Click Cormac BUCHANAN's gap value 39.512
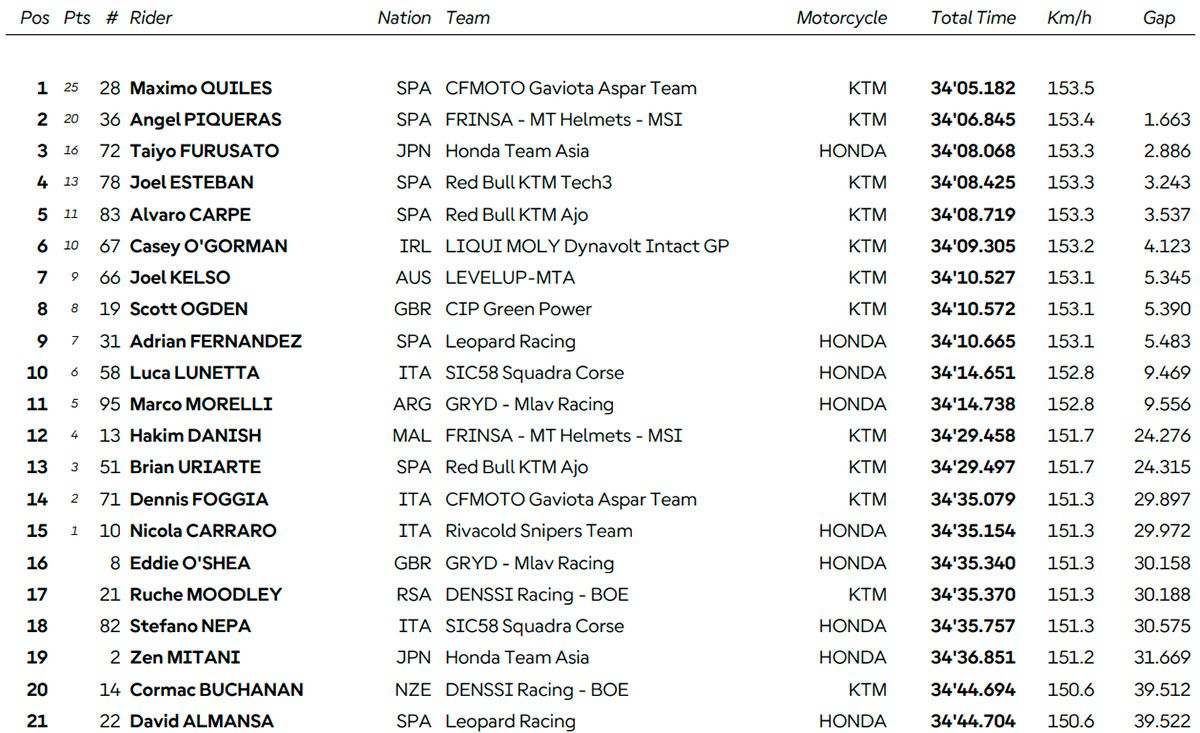The image size is (1200, 733). click(1162, 689)
